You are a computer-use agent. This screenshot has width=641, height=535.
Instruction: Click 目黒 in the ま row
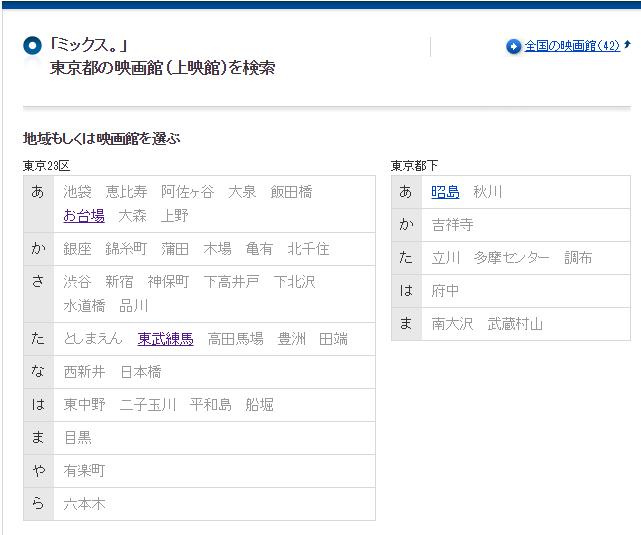click(78, 437)
